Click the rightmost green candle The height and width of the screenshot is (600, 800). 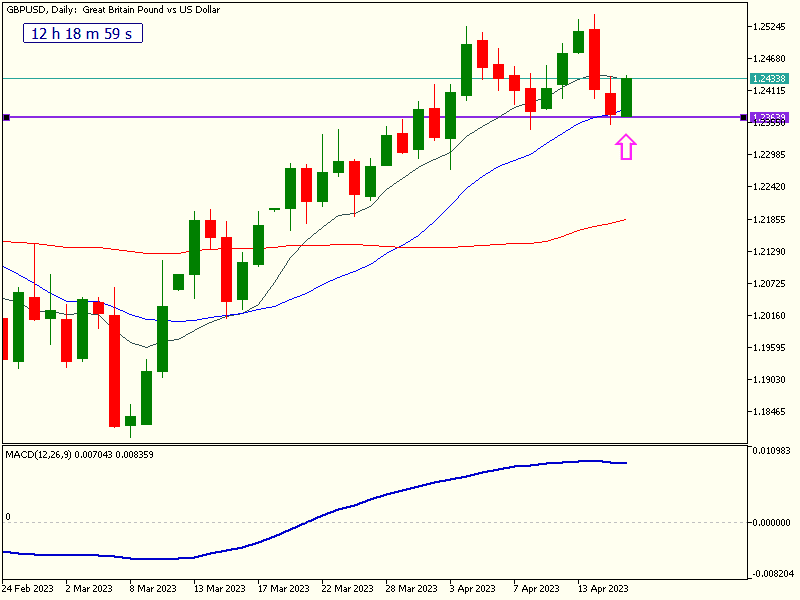[x=627, y=97]
